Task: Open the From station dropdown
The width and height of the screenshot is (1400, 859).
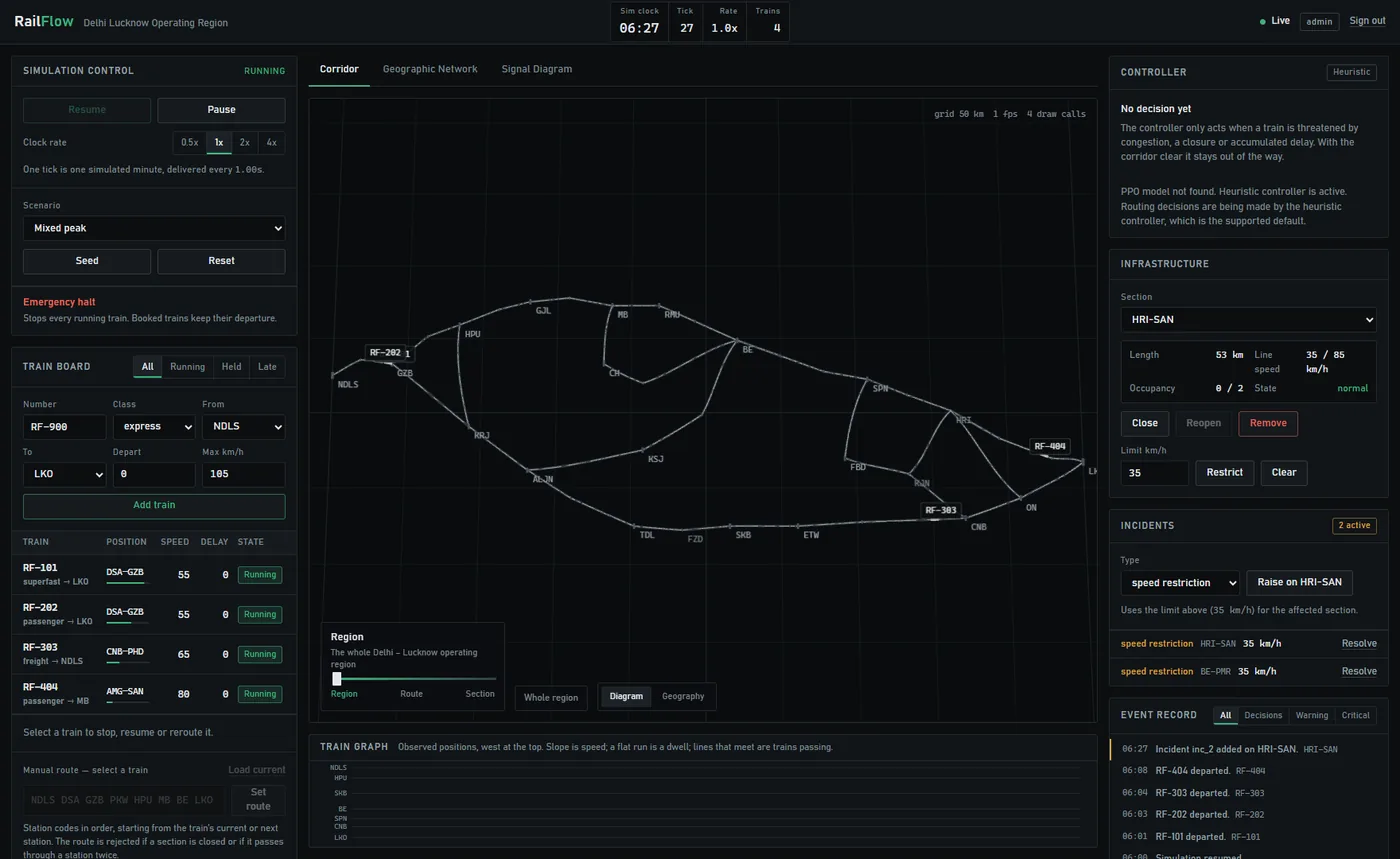Action: (x=243, y=427)
